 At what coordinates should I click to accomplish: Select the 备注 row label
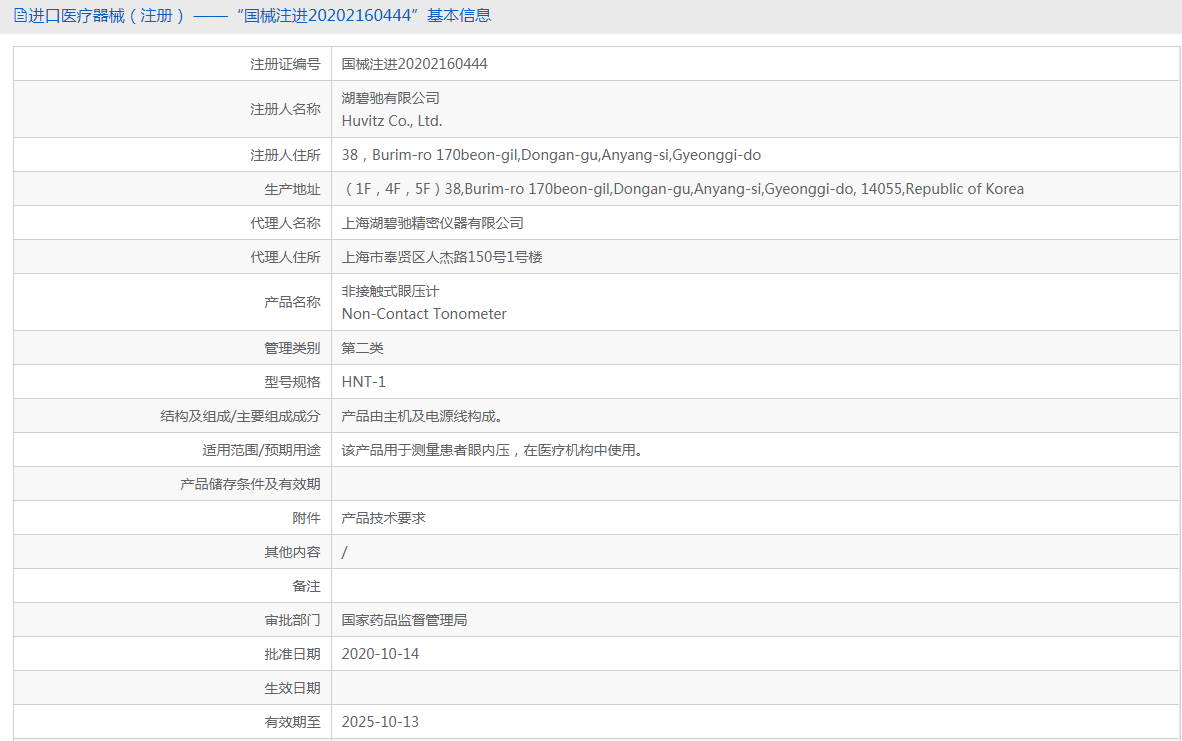pos(306,586)
